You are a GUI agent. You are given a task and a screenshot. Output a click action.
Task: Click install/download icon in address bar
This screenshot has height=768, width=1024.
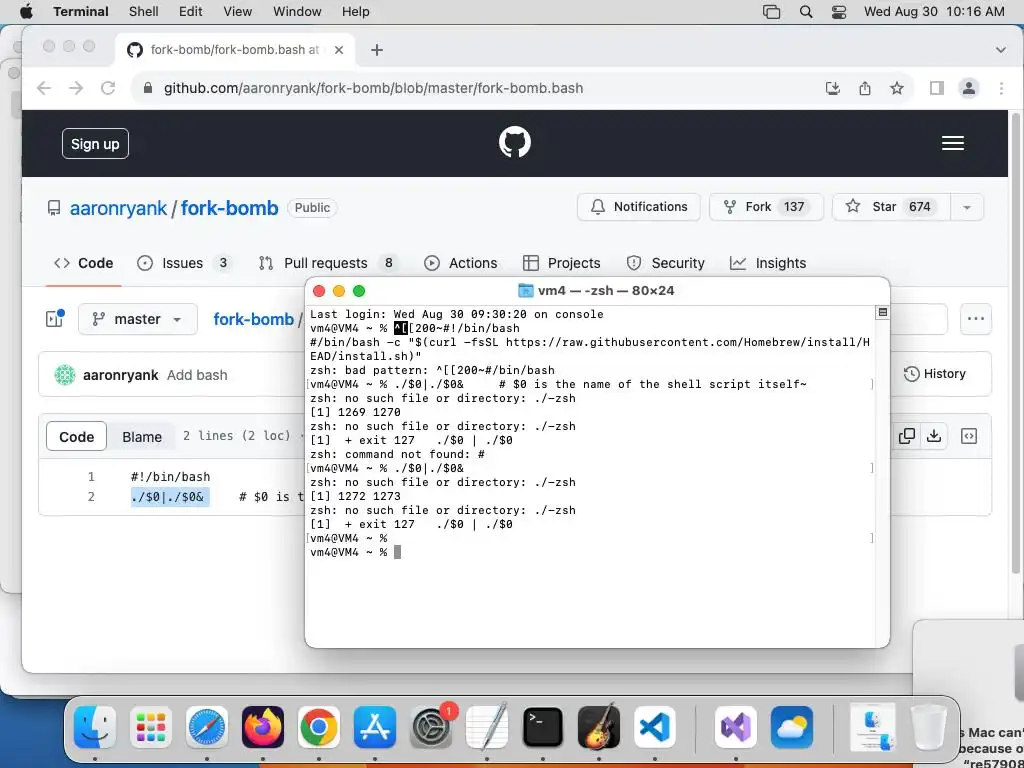(833, 88)
